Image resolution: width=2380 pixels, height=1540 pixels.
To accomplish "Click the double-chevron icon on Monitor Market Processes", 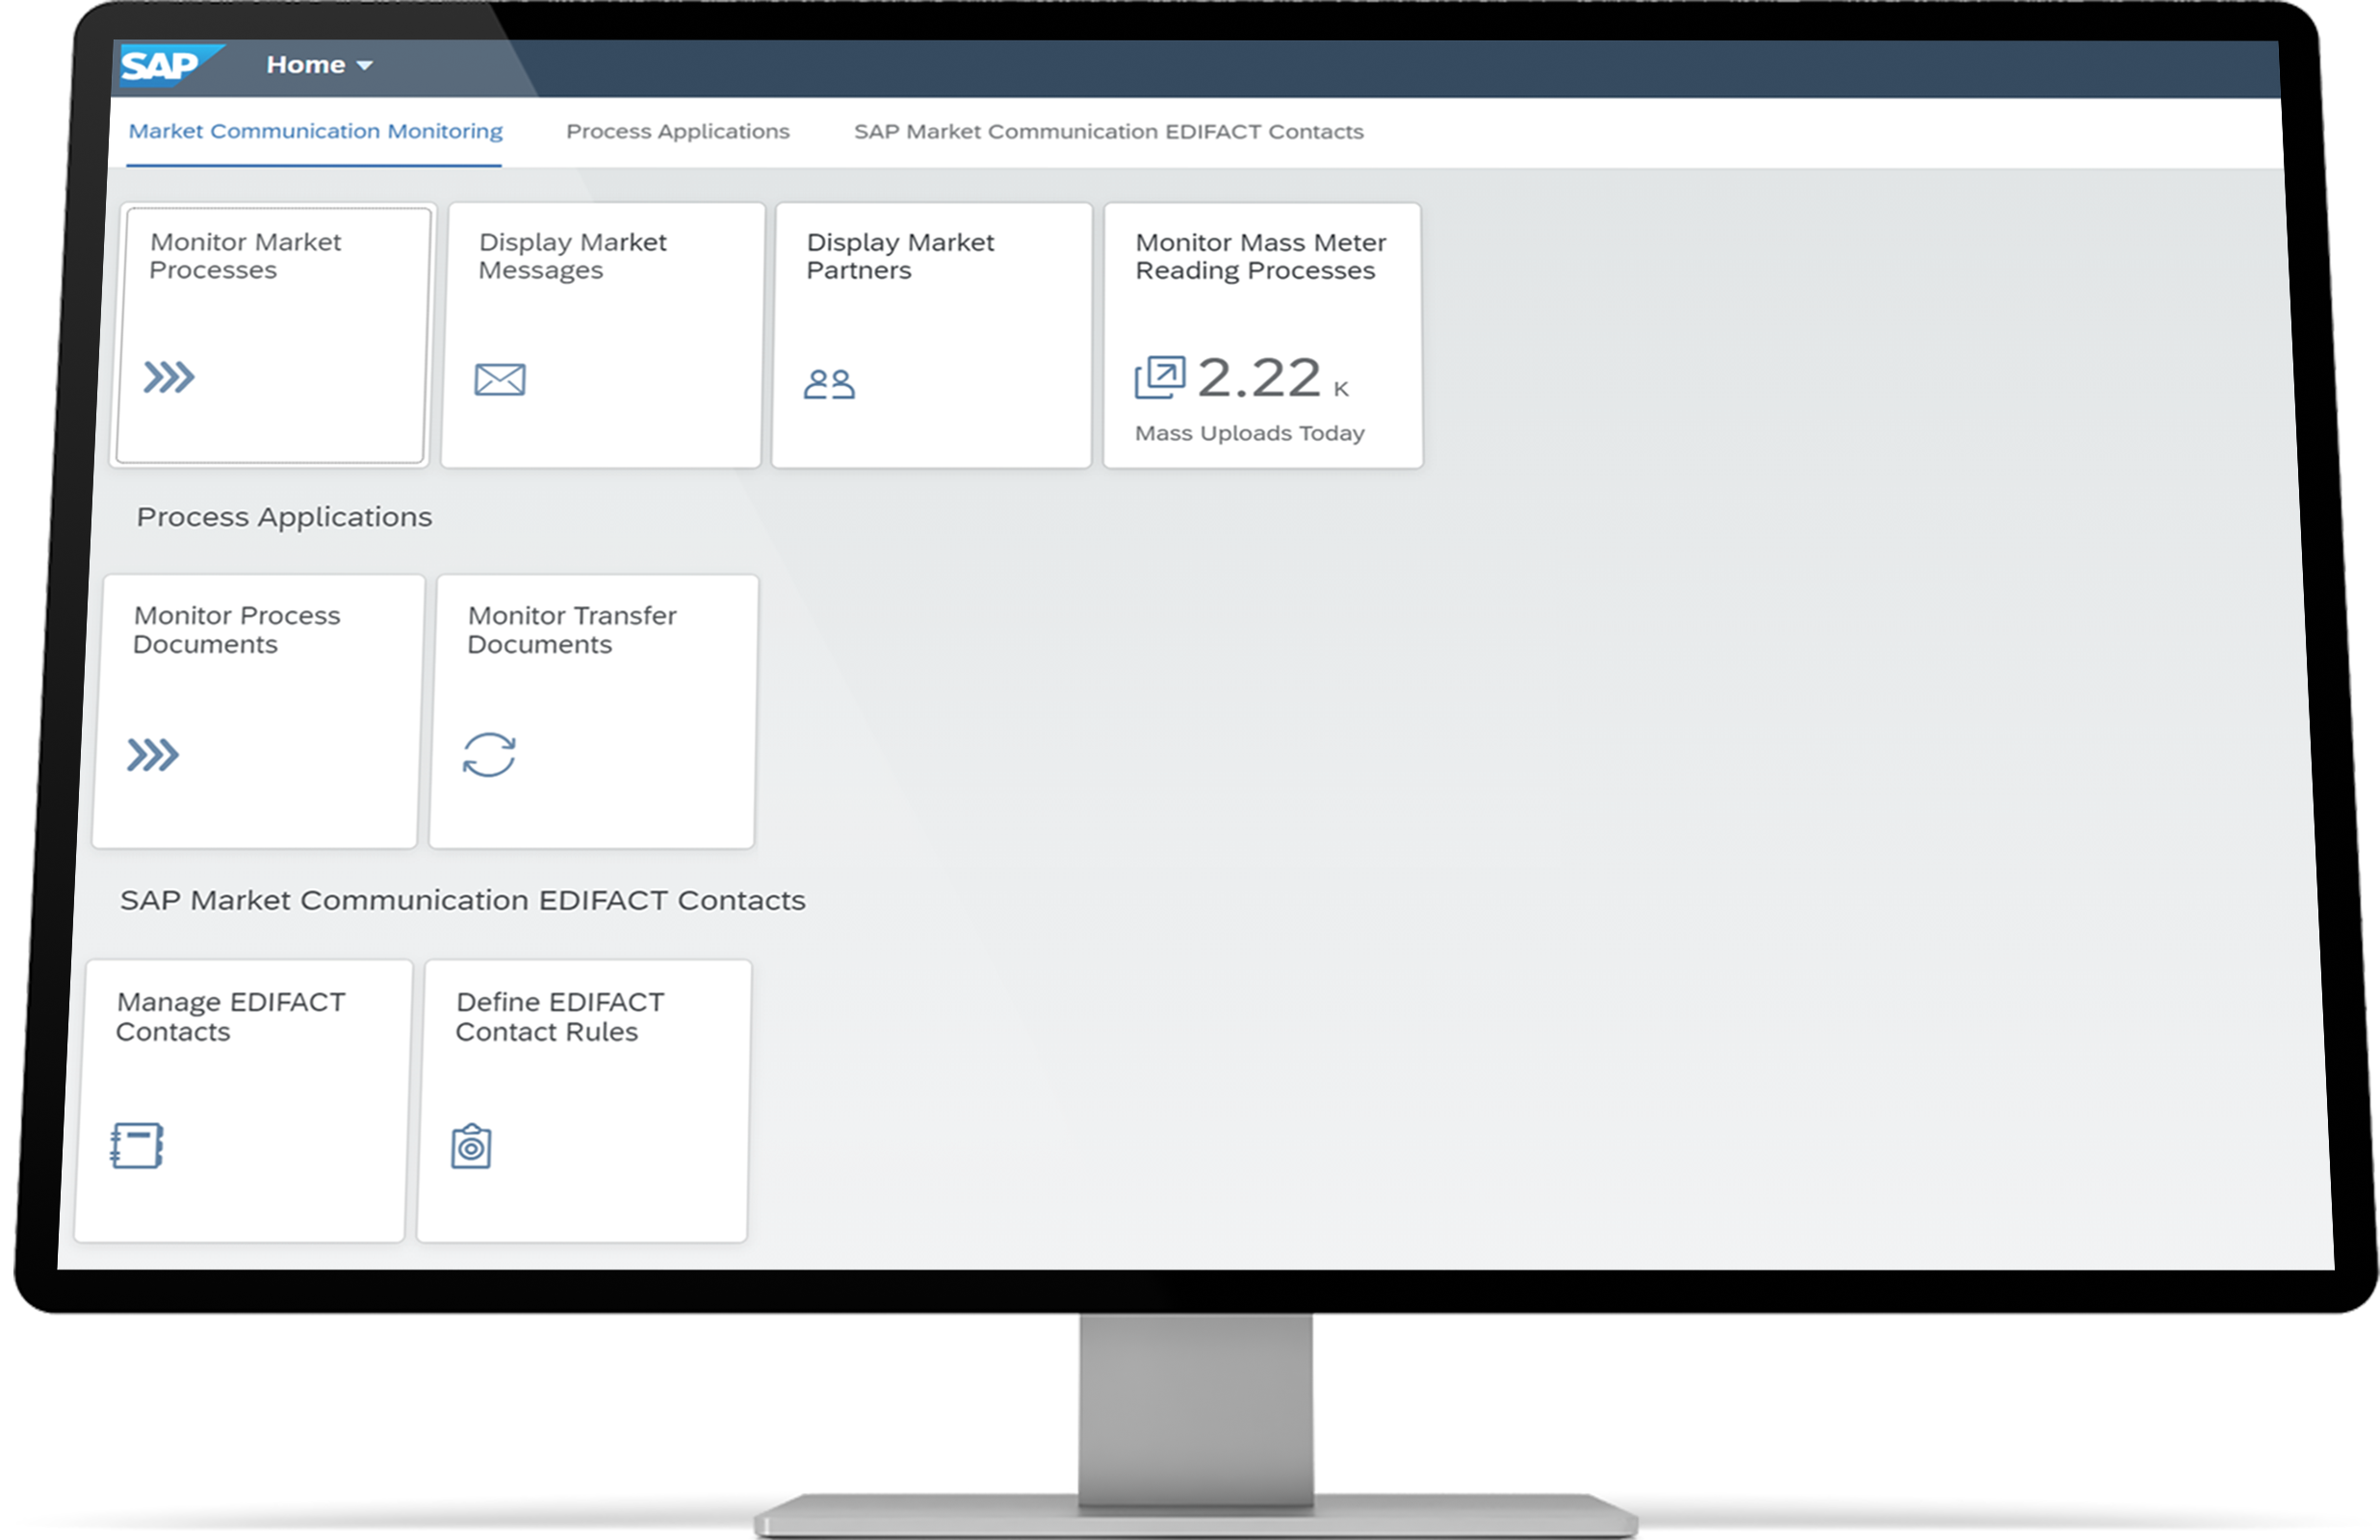I will coord(168,377).
